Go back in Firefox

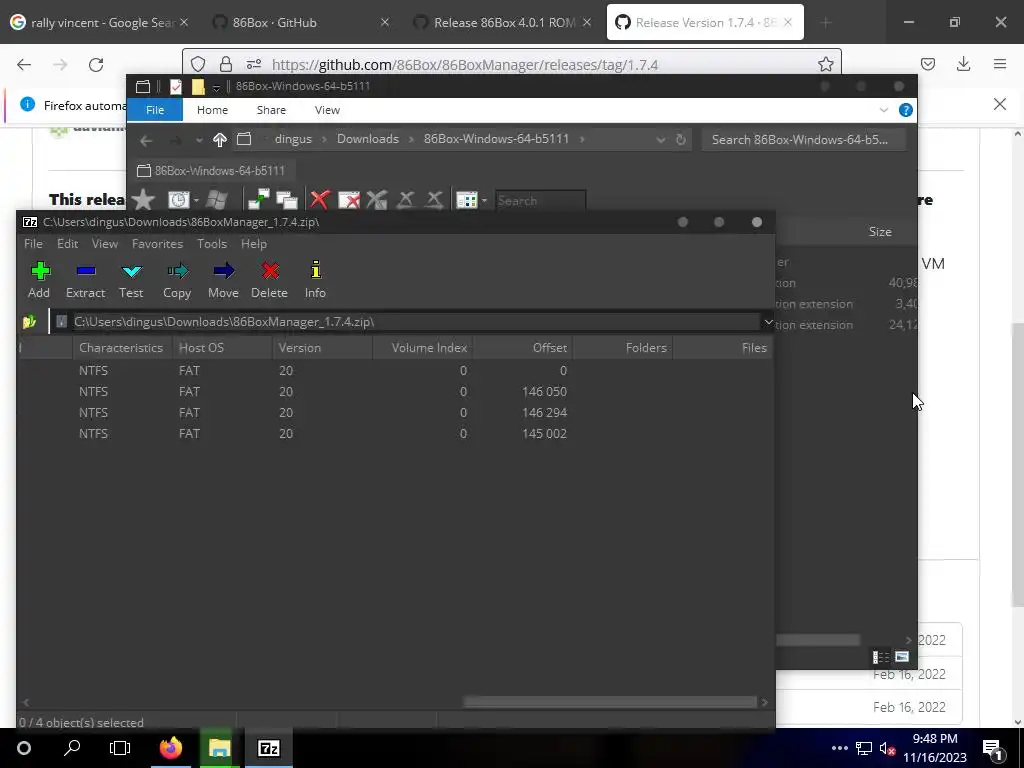coord(24,65)
